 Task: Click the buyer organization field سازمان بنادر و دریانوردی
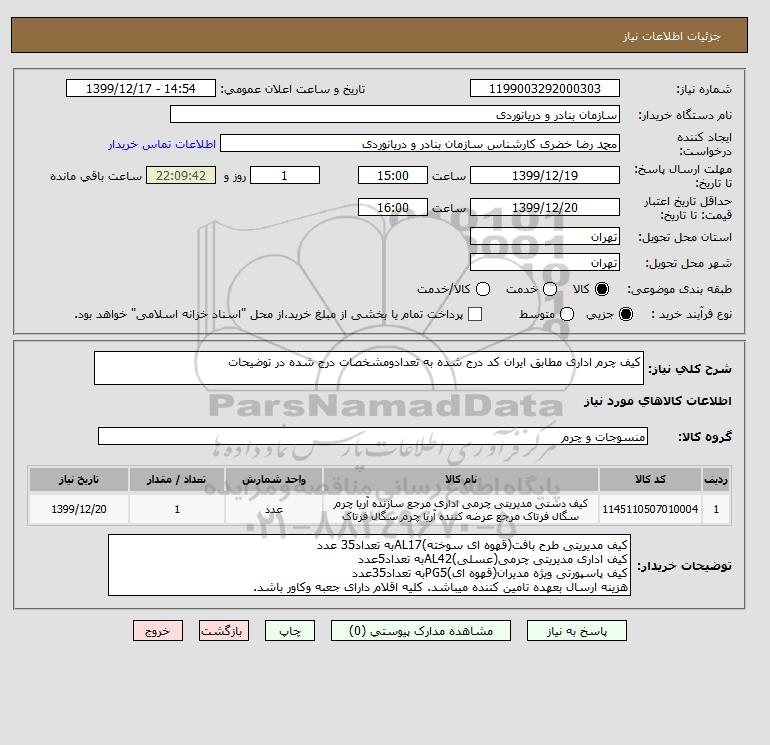[x=395, y=114]
